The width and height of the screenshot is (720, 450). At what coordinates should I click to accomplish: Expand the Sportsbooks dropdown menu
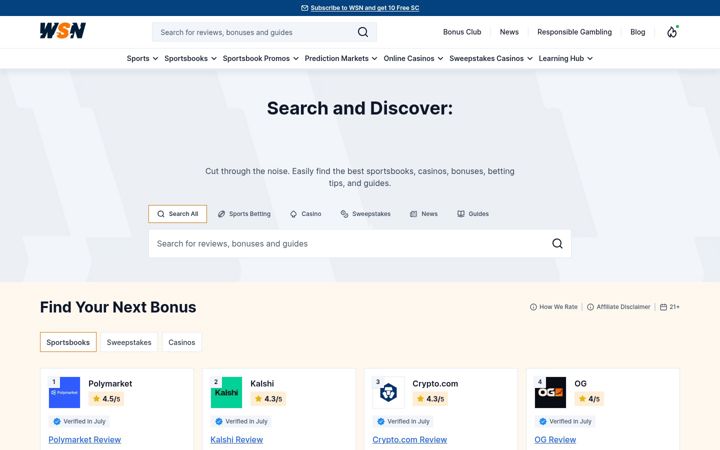coord(190,58)
